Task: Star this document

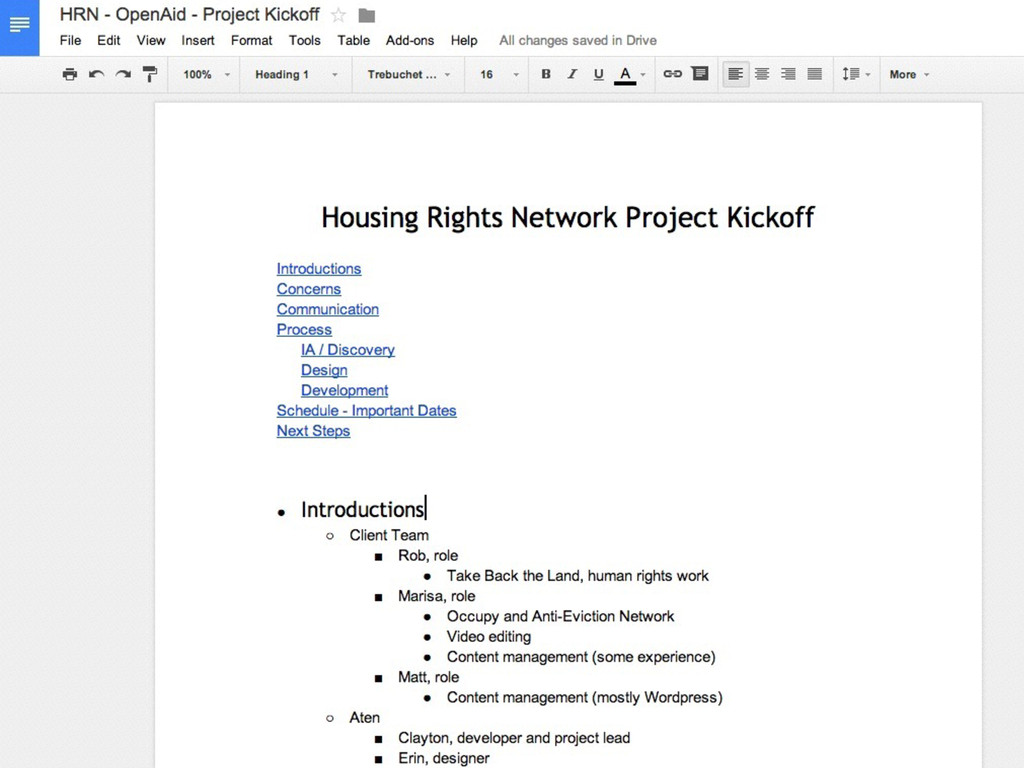Action: (339, 15)
